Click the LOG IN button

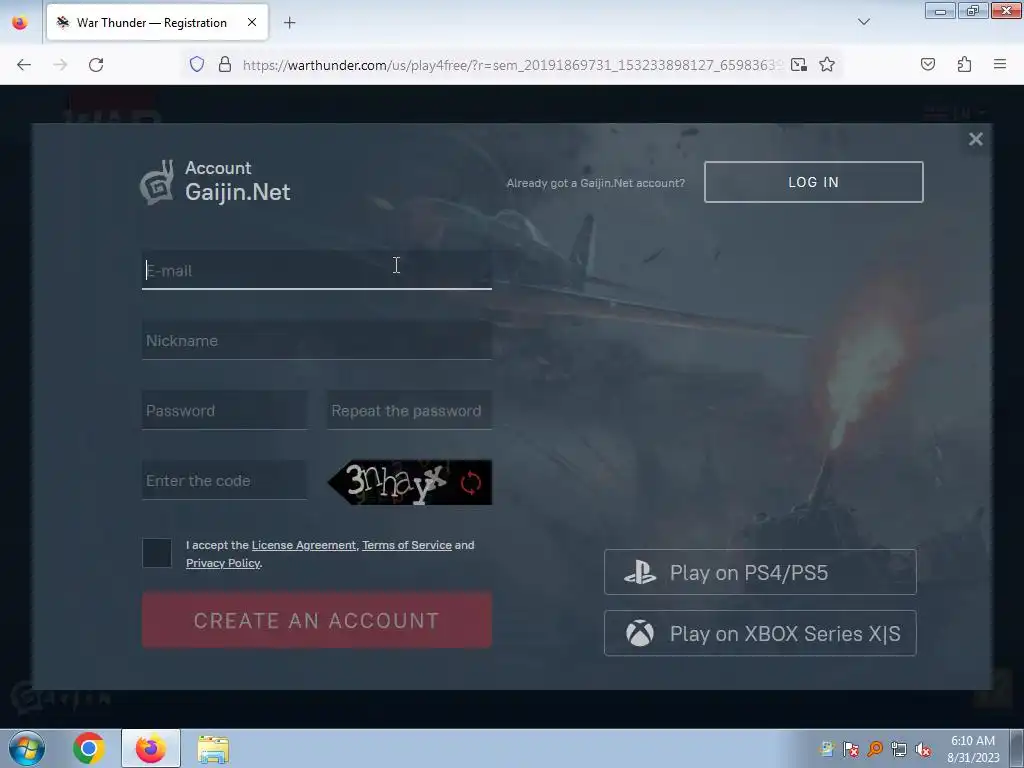click(814, 182)
